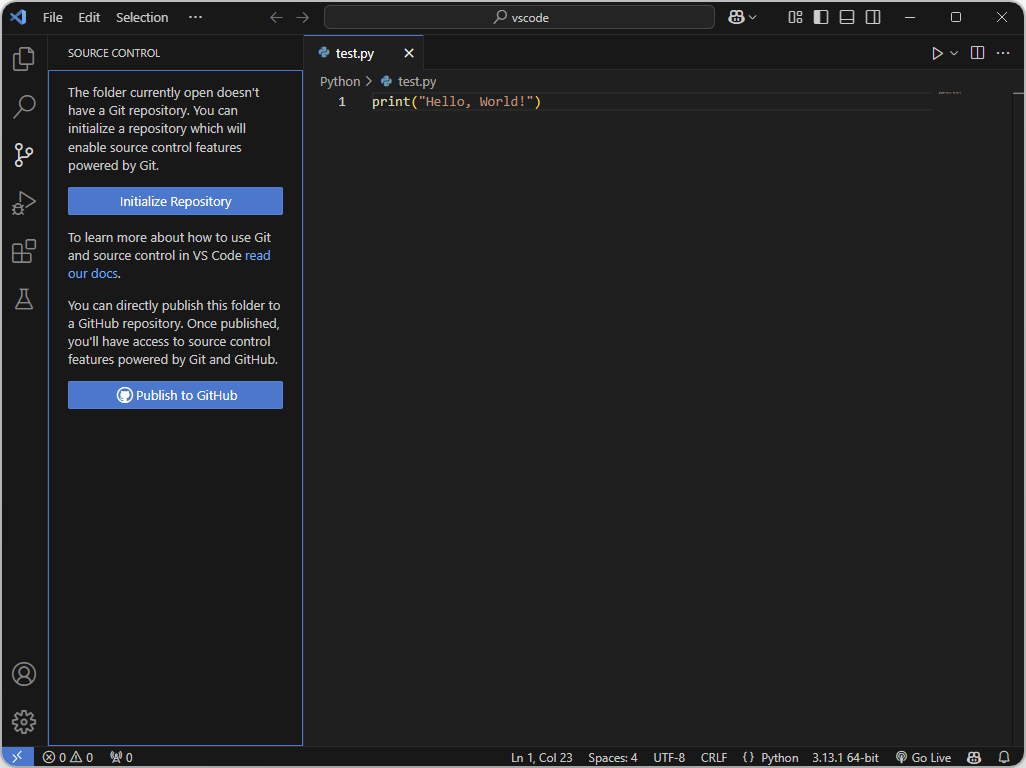Show more menu items via ellipsis
Viewport: 1026px width, 768px height.
(195, 18)
